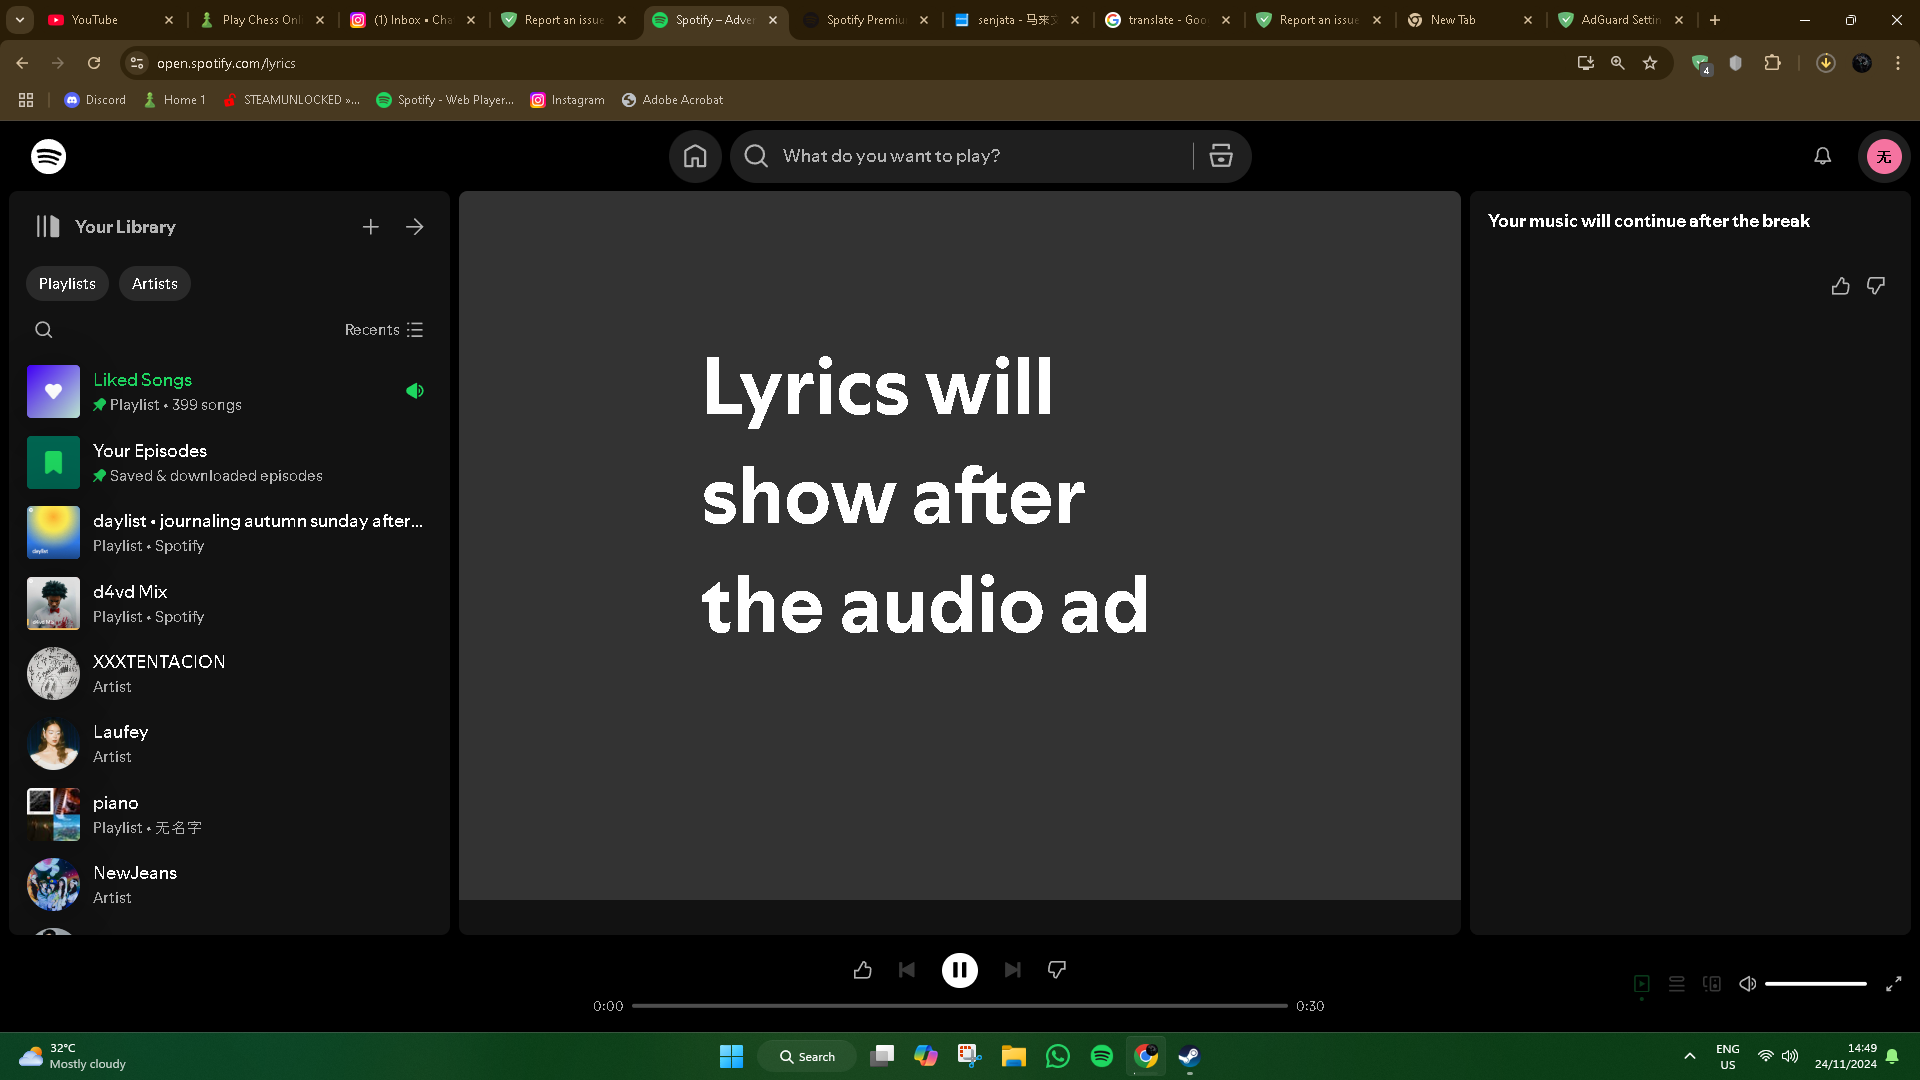The width and height of the screenshot is (1920, 1080).
Task: Create a playlist with the plus button
Action: (x=370, y=227)
